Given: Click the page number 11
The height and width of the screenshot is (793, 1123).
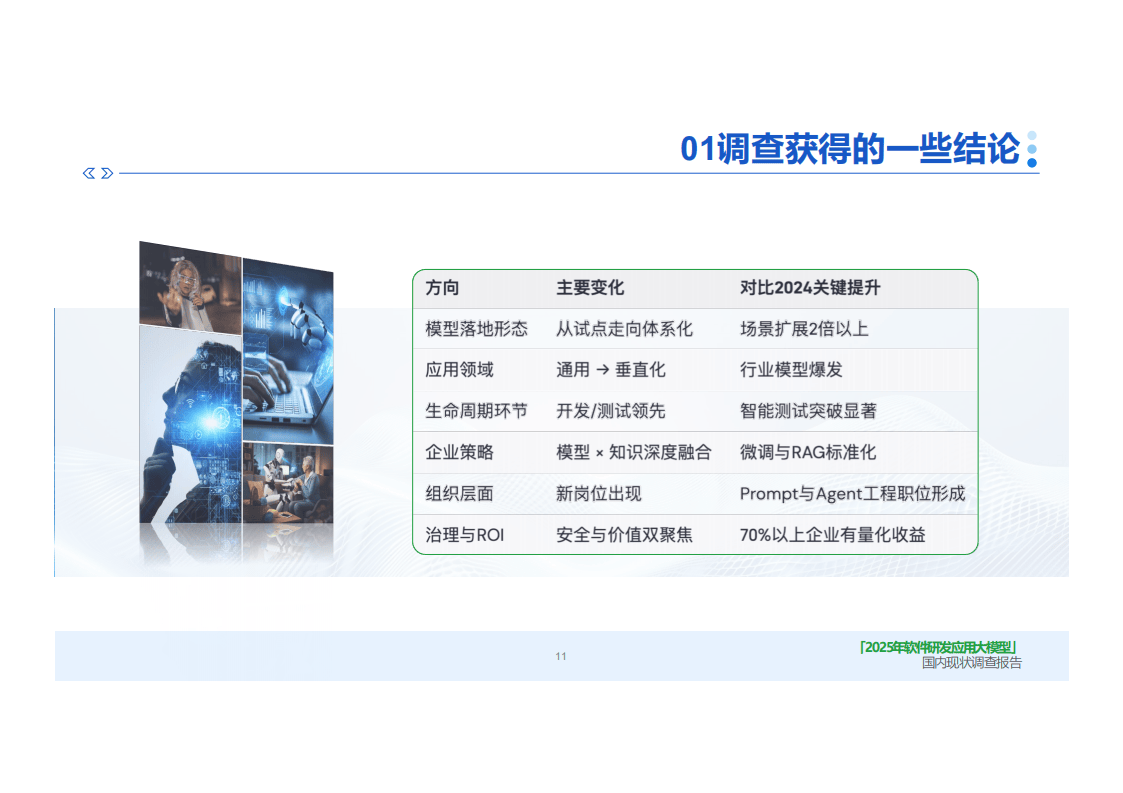Looking at the screenshot, I should [561, 656].
